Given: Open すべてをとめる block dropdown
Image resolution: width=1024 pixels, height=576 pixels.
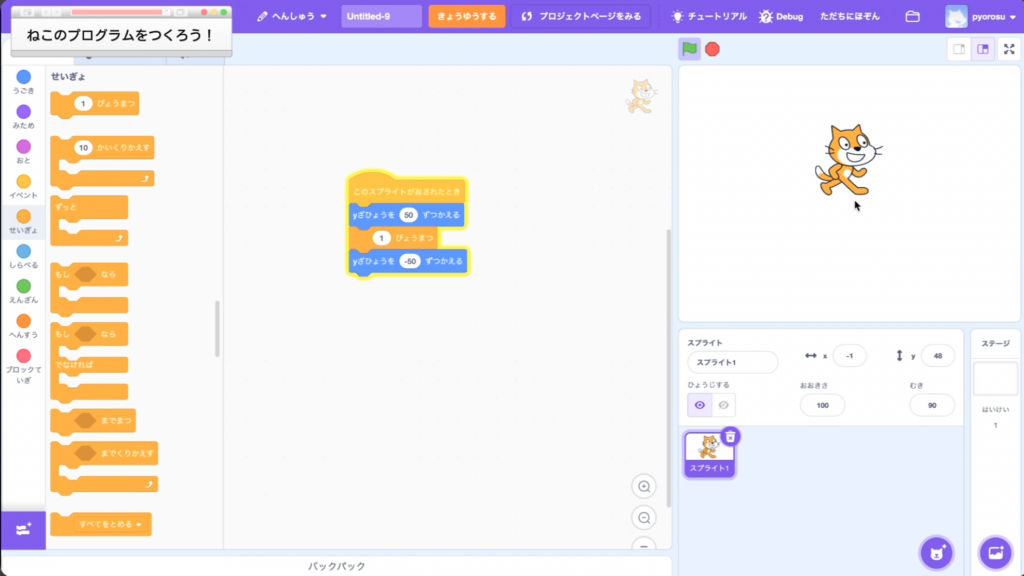Looking at the screenshot, I should 138,524.
